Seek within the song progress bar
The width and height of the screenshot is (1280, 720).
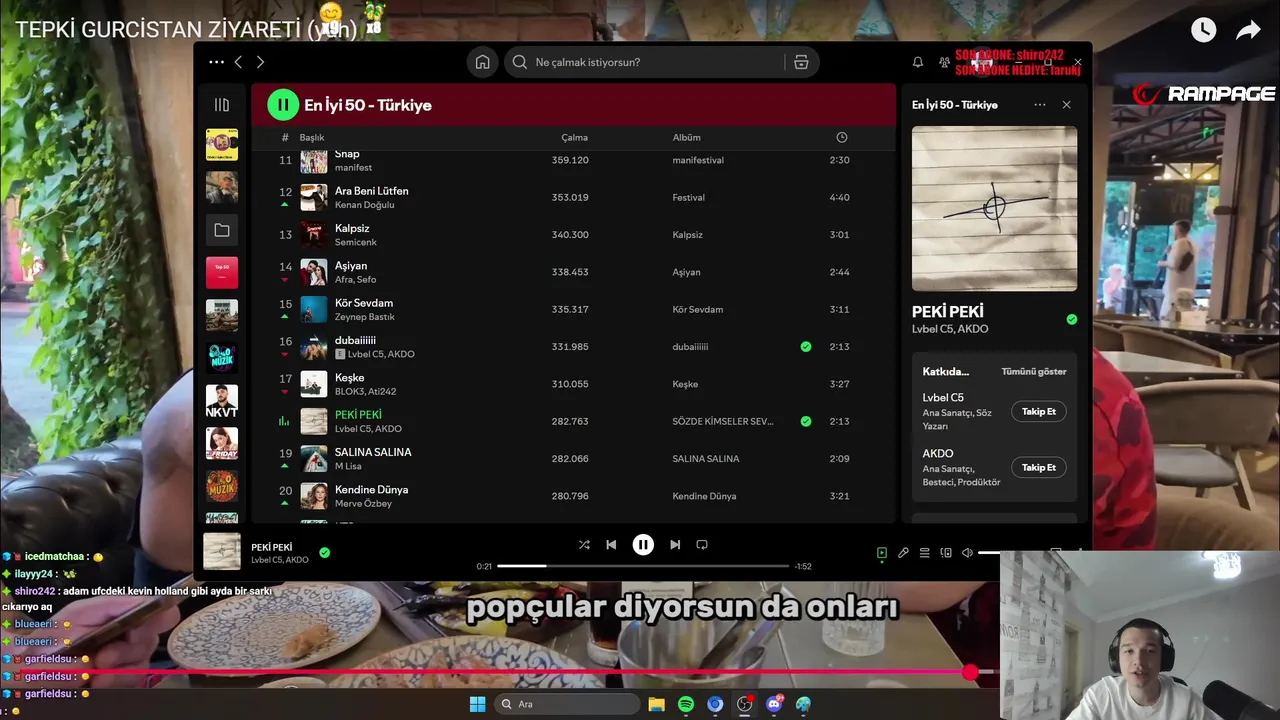pos(643,566)
